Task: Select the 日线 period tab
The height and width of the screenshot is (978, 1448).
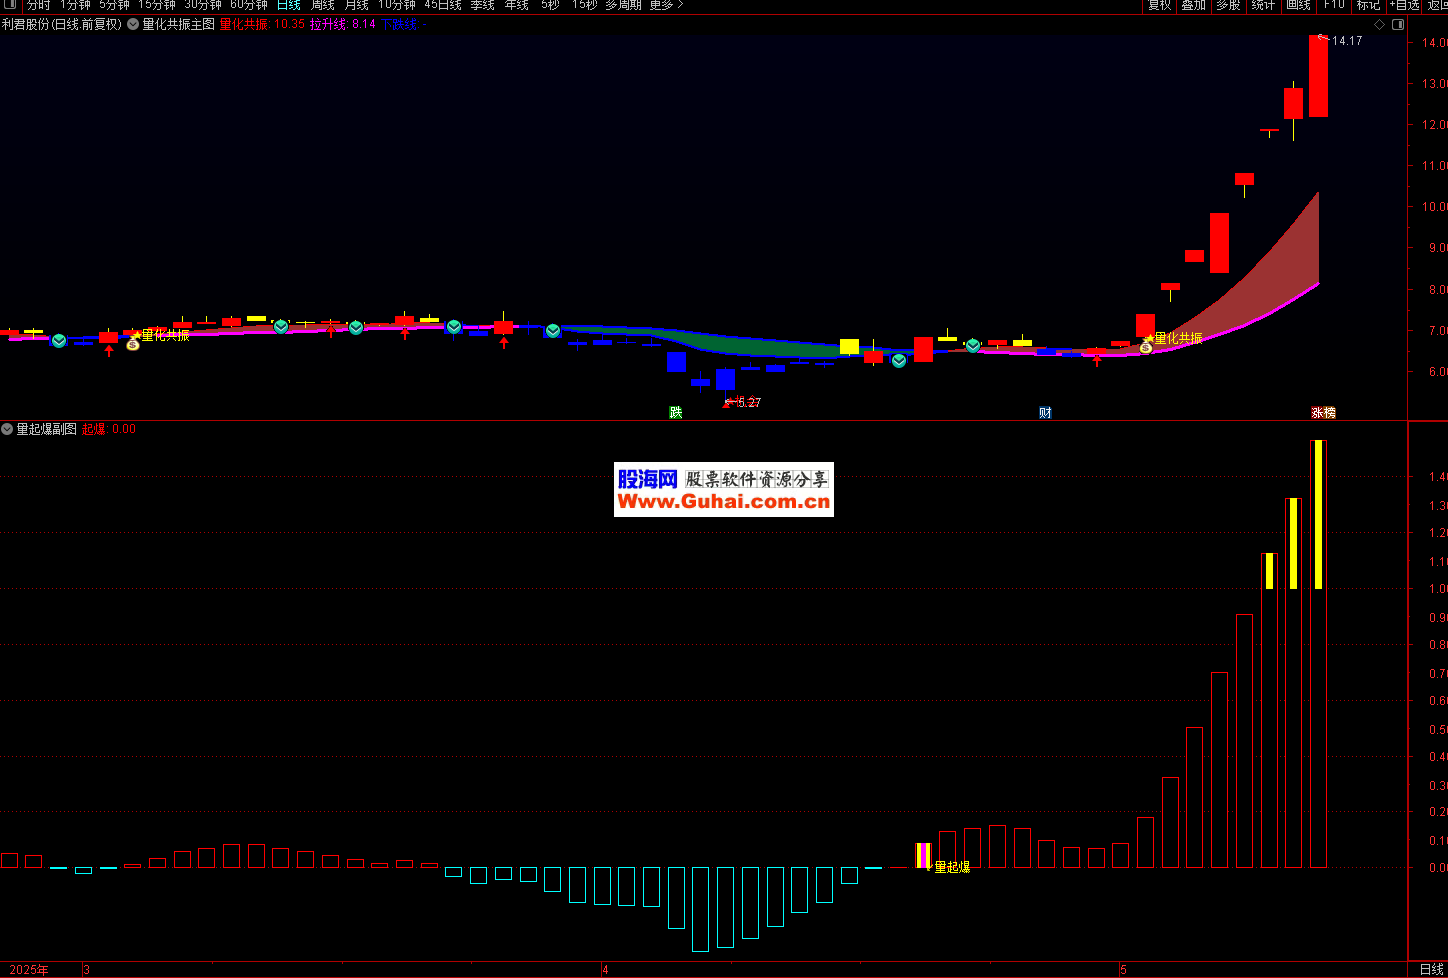Action: pos(288,5)
